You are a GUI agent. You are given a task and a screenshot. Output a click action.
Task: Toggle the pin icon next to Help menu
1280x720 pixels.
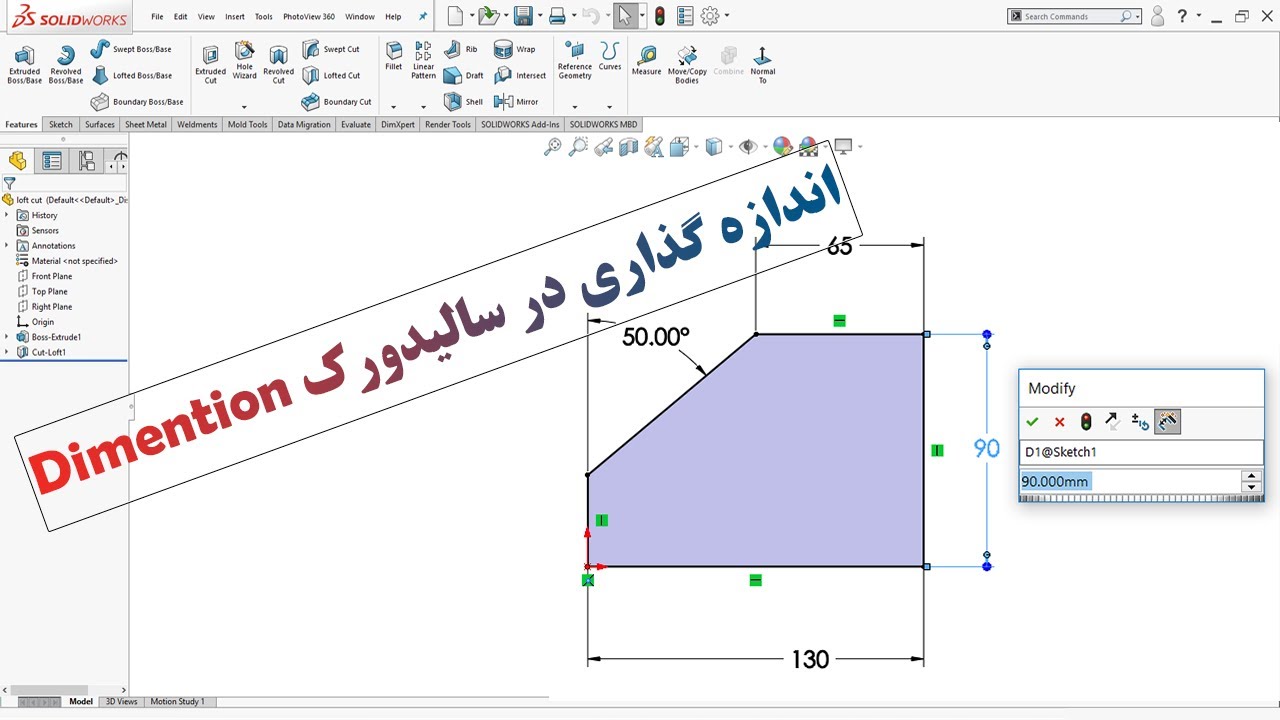coord(422,16)
